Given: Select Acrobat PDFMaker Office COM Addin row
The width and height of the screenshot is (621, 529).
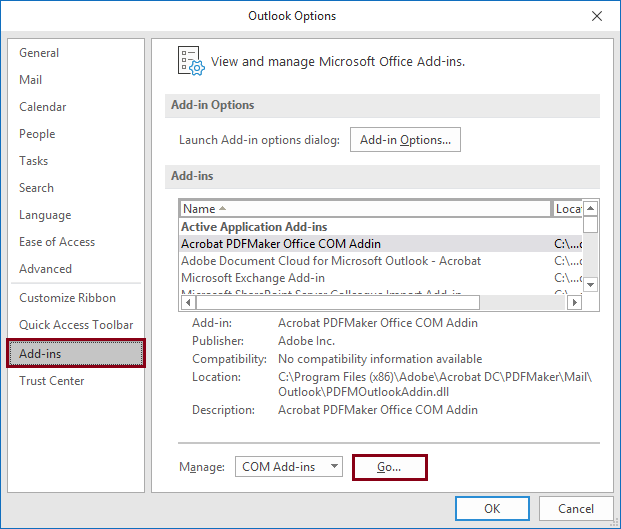Looking at the screenshot, I should [381, 244].
